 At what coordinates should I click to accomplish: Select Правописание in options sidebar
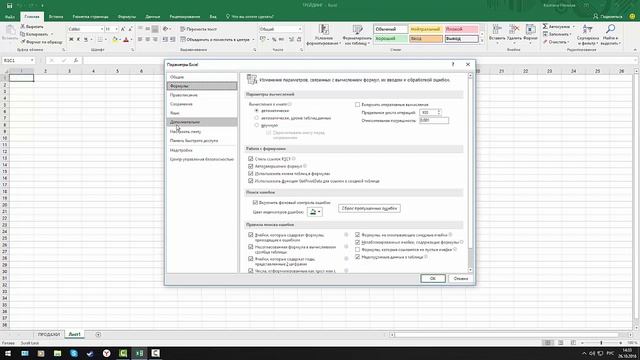pos(202,95)
